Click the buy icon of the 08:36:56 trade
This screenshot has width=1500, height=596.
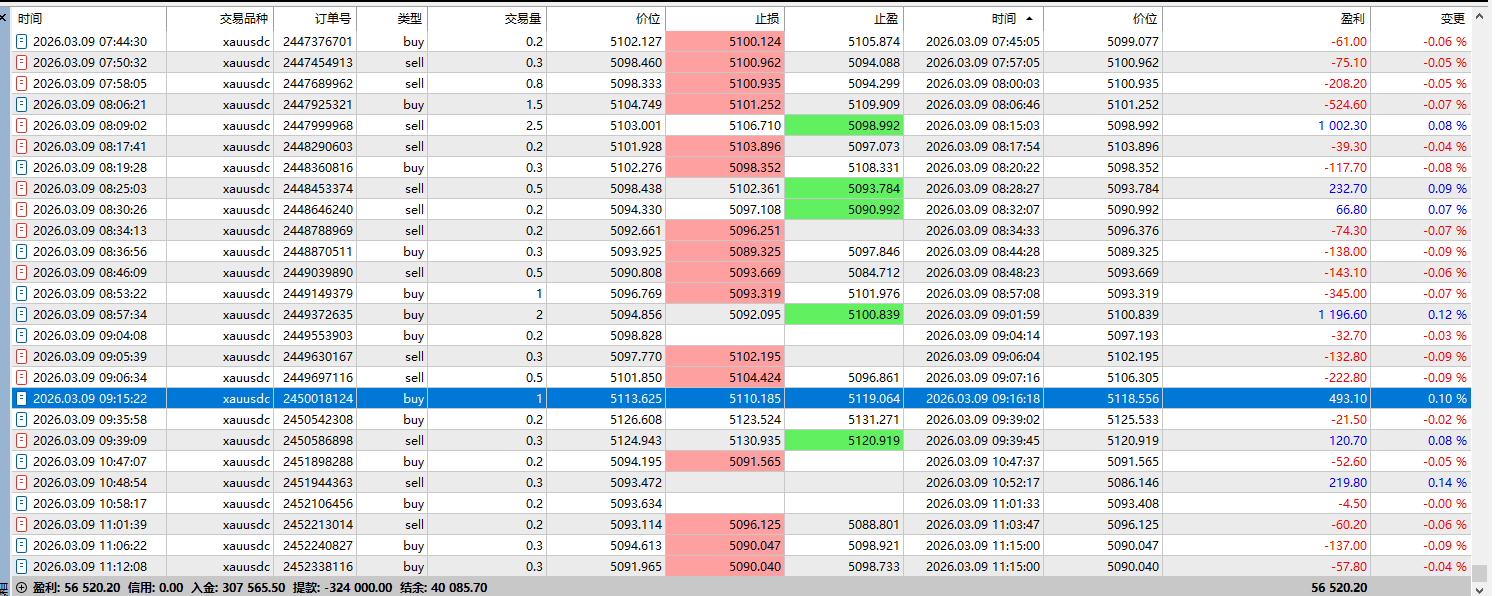click(x=22, y=251)
